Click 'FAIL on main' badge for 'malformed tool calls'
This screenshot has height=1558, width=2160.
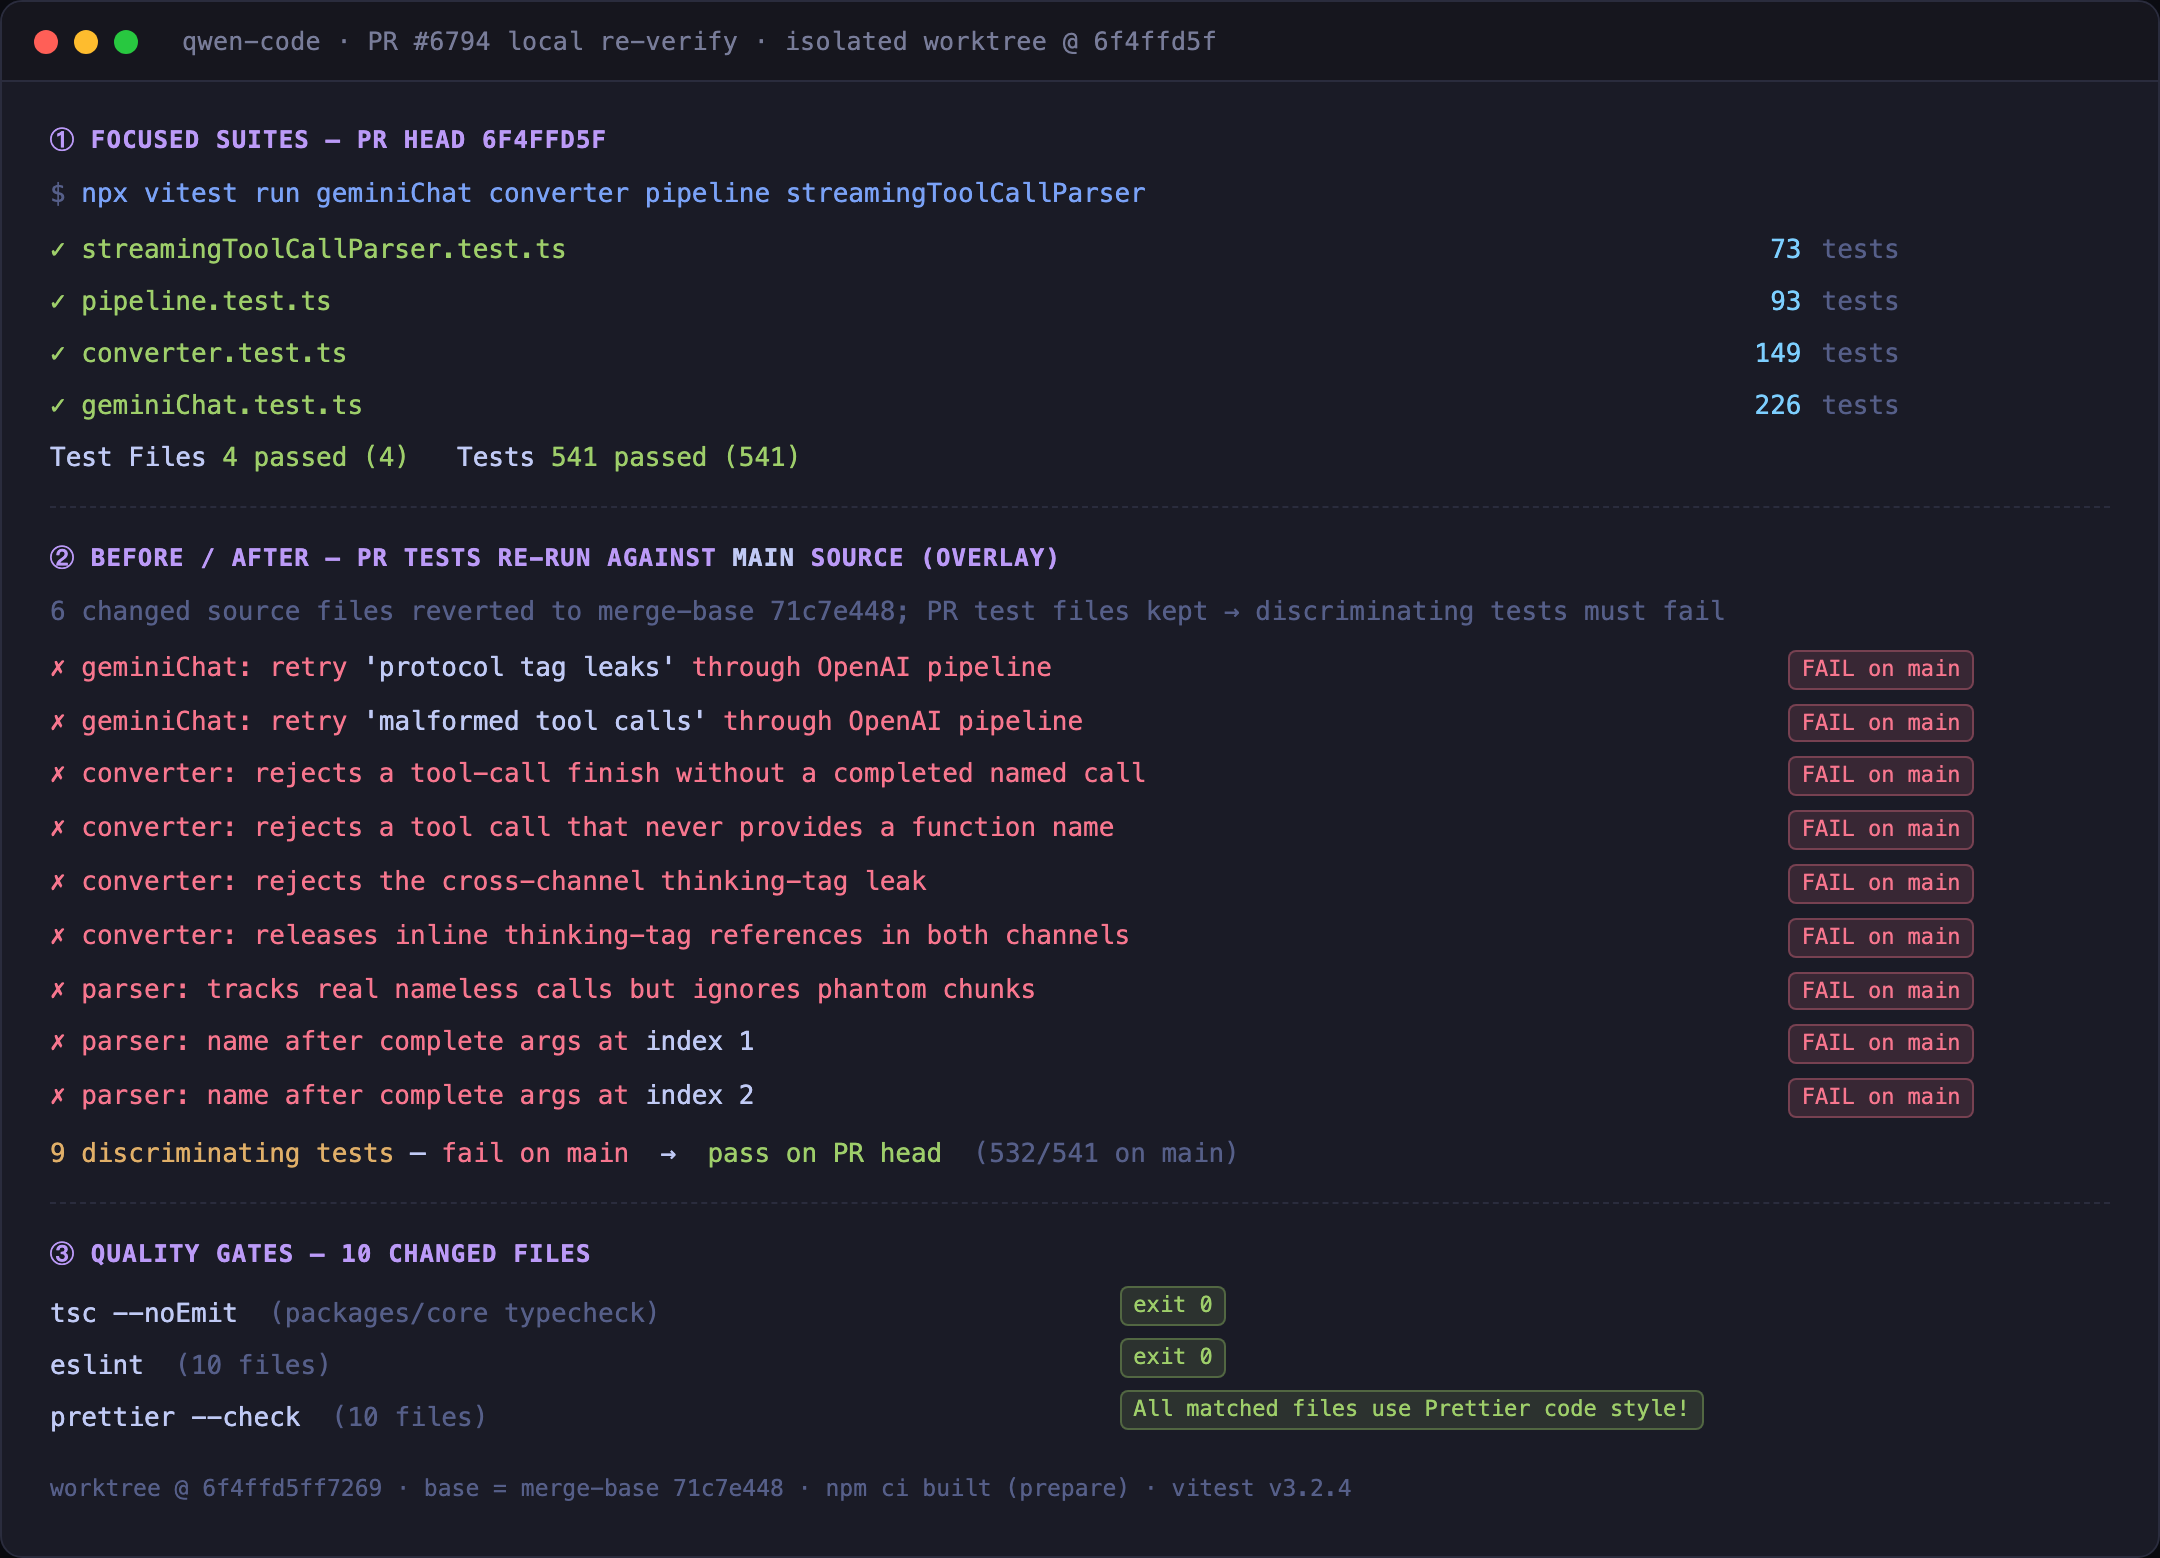click(1880, 723)
